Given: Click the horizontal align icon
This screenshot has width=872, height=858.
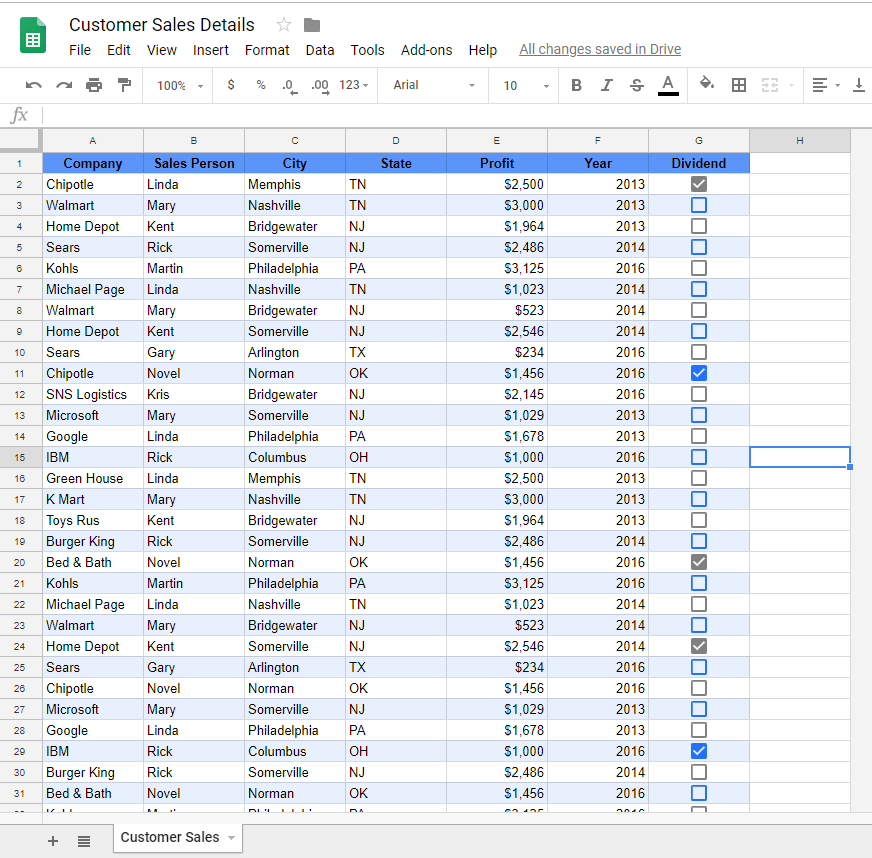Looking at the screenshot, I should coord(819,85).
